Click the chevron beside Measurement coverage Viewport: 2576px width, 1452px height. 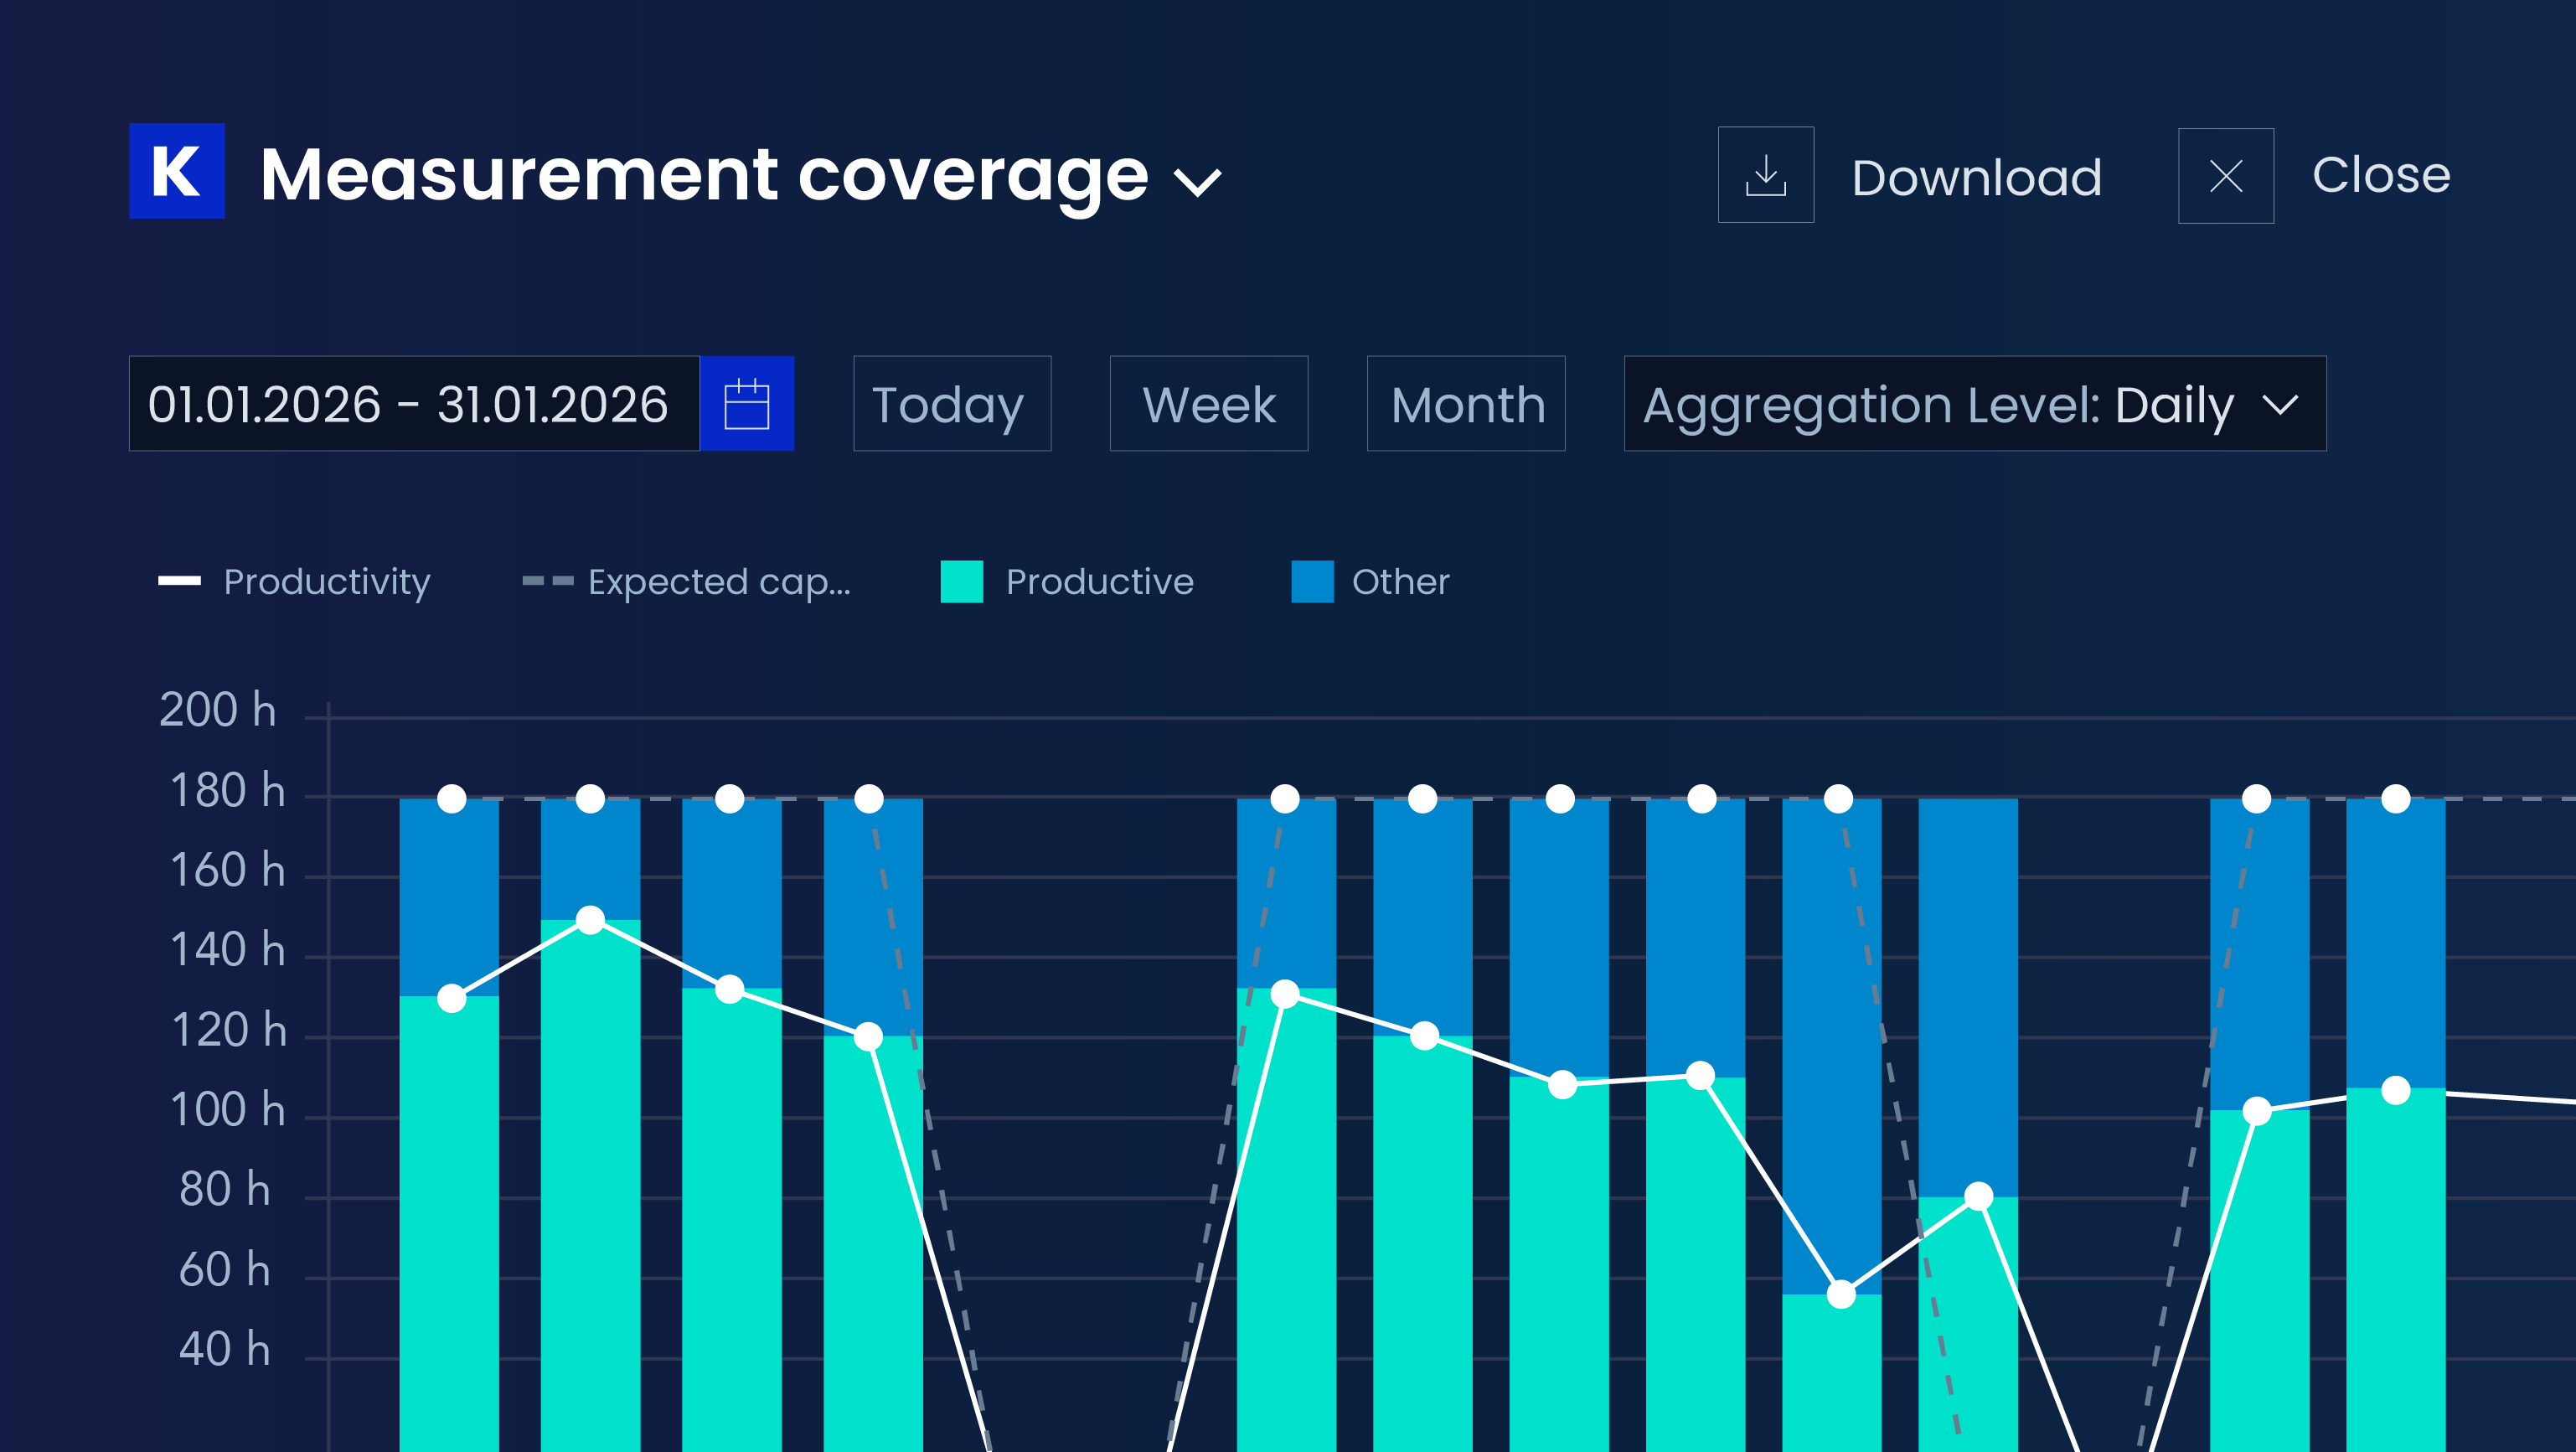[1197, 182]
